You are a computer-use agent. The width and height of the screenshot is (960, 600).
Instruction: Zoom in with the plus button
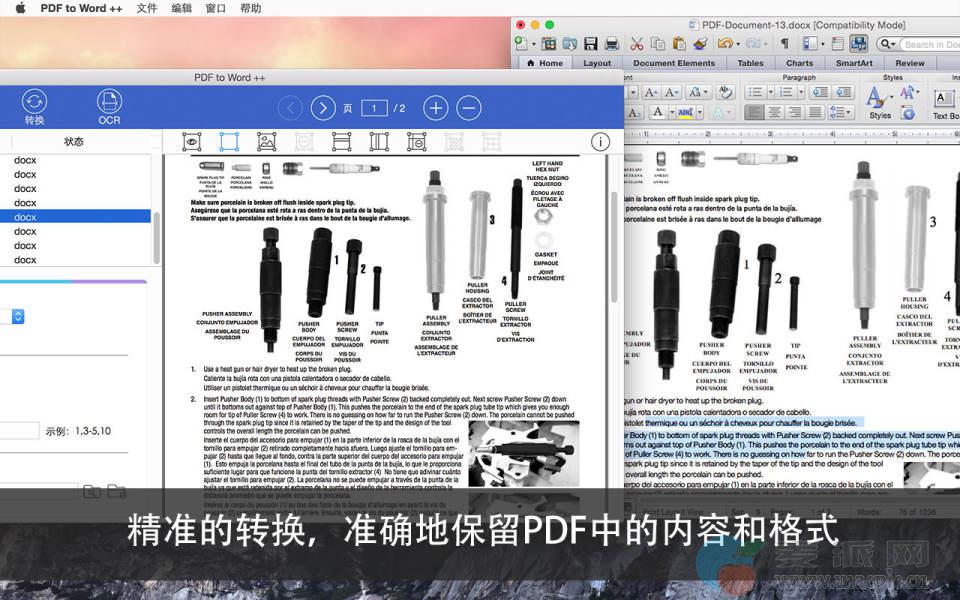(435, 108)
